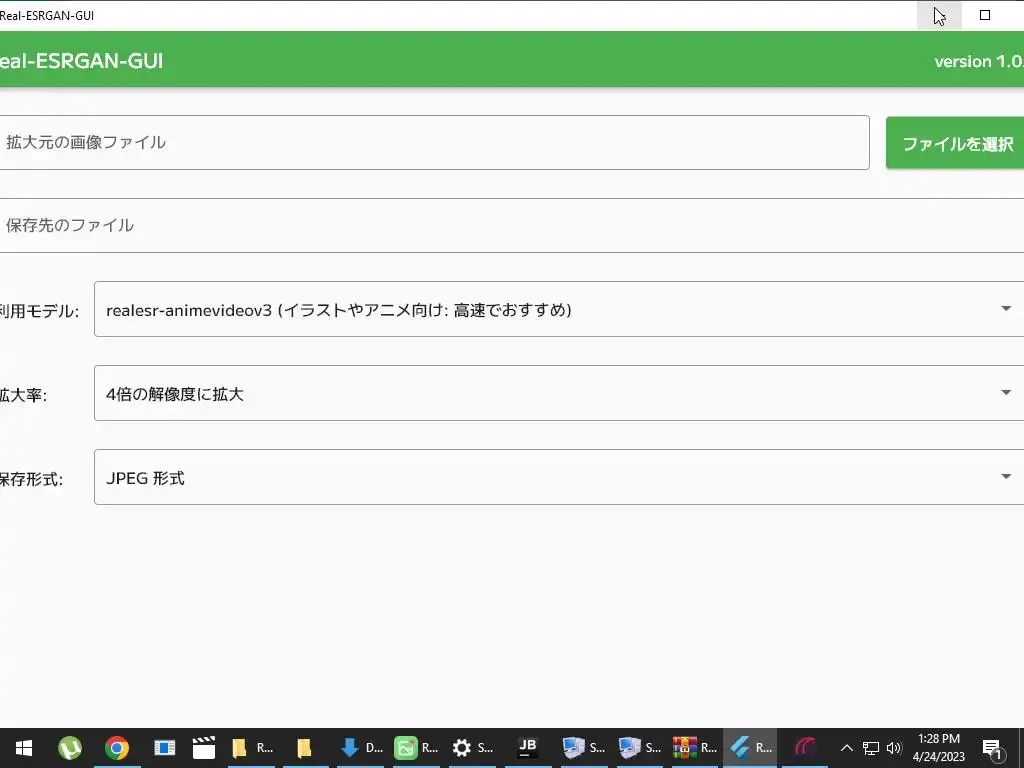Launch Google Chrome from the taskbar

(x=117, y=748)
